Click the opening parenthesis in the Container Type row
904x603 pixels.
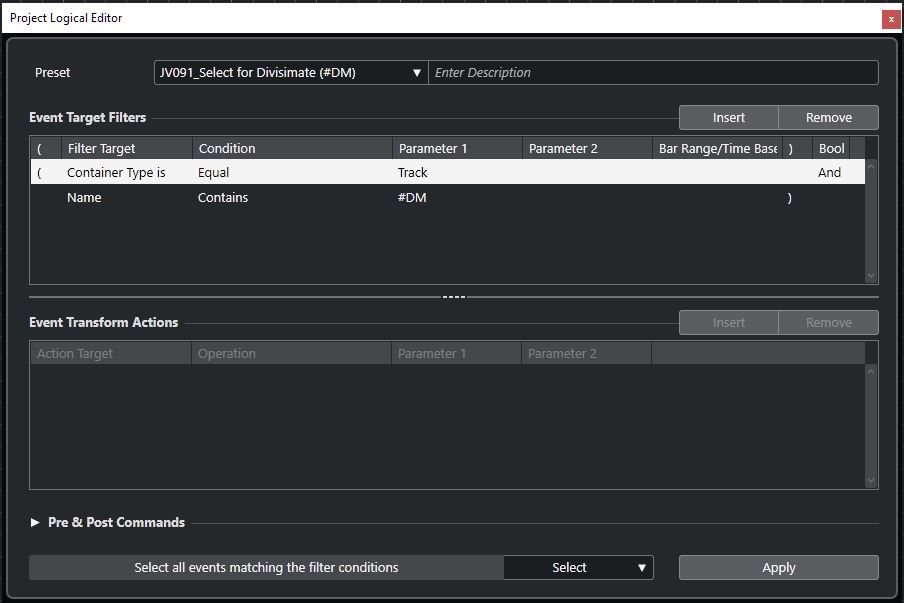(39, 172)
